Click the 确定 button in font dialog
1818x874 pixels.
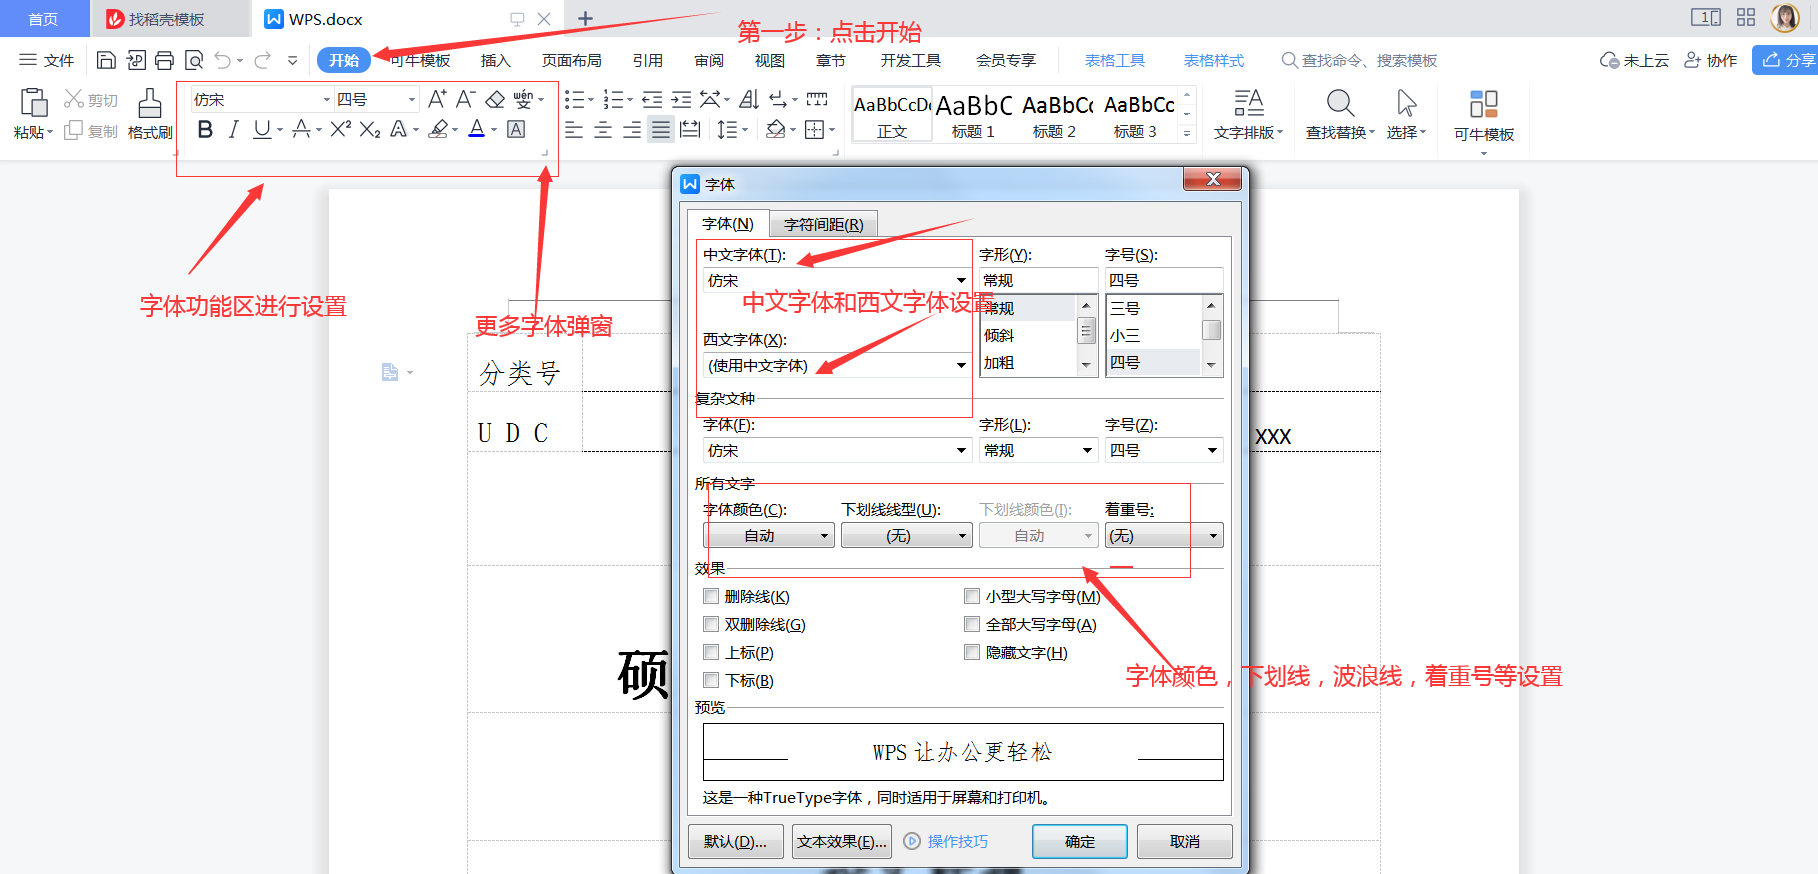(1079, 841)
